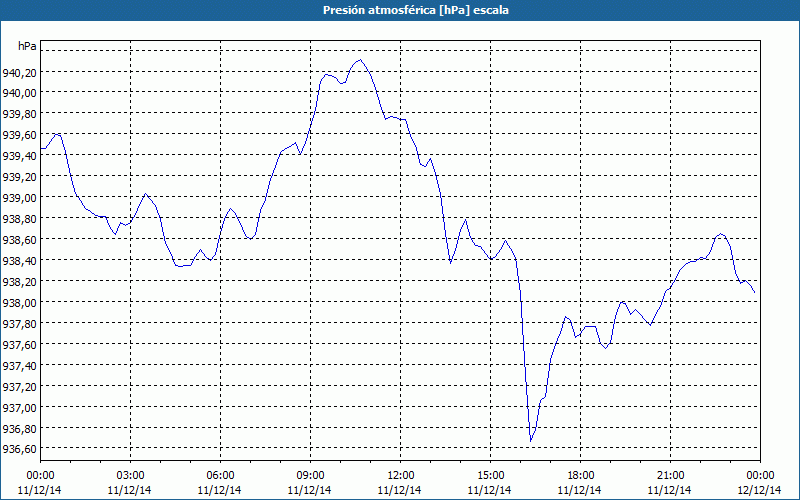Screen dimensions: 800x500
Task: Select the 11/12/14 date under 06:00
Action: pyautogui.click(x=220, y=490)
